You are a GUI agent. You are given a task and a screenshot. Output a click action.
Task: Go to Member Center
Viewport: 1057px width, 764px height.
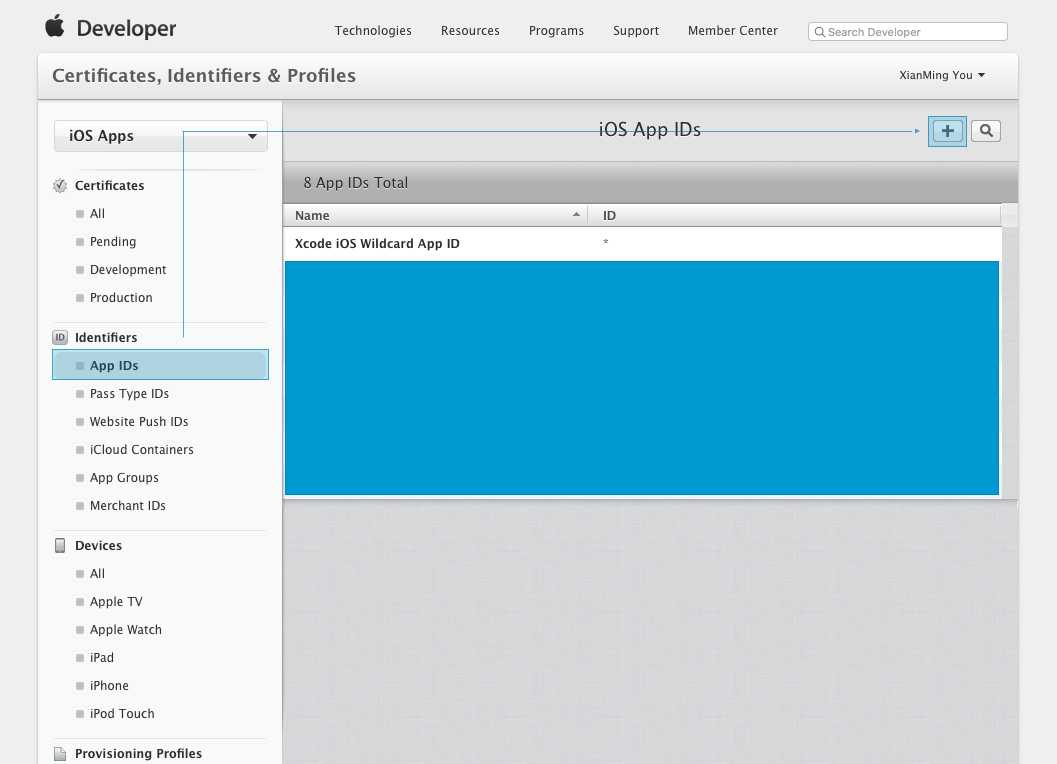733,30
